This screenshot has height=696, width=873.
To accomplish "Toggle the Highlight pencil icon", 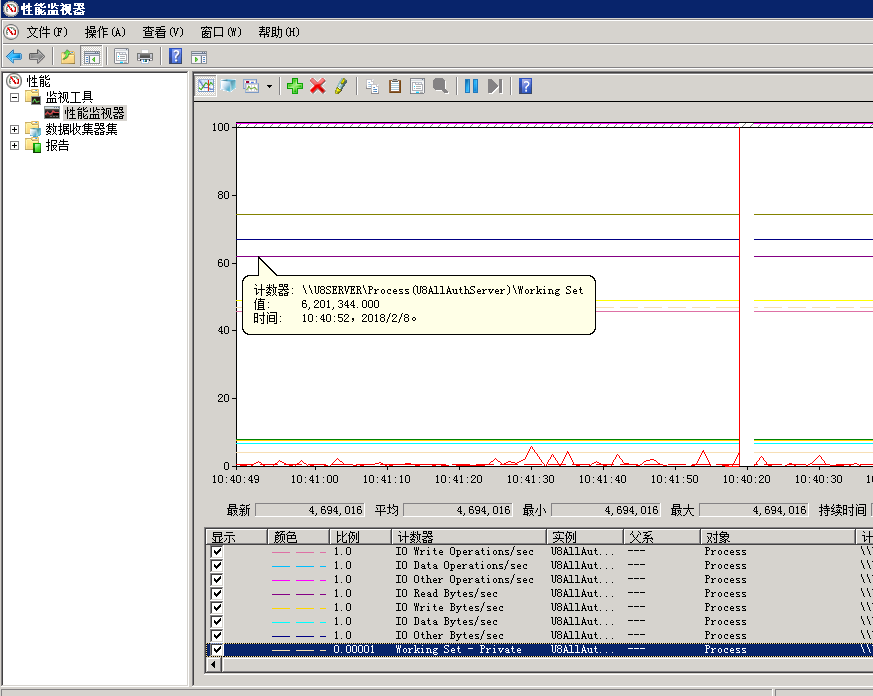I will coord(341,86).
